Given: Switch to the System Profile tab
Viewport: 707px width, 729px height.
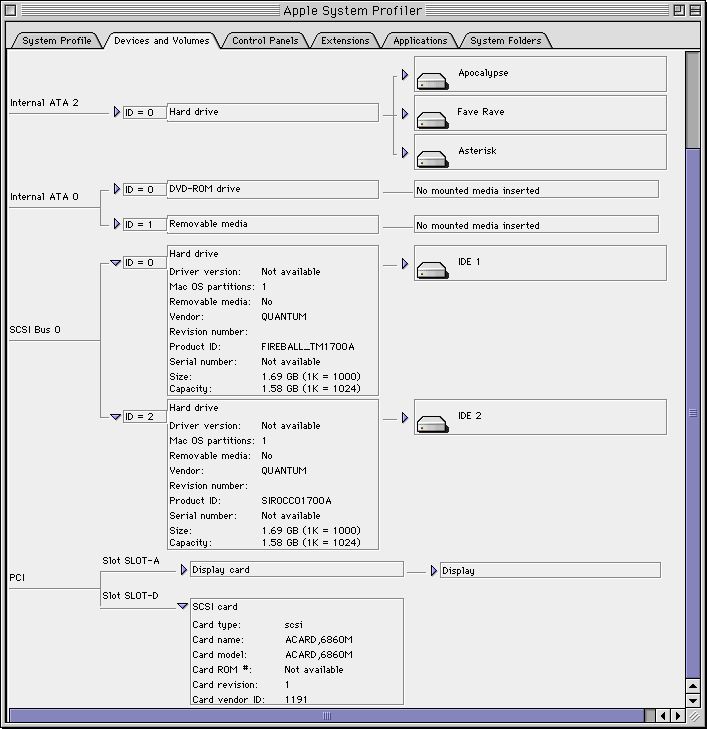Looking at the screenshot, I should point(56,41).
